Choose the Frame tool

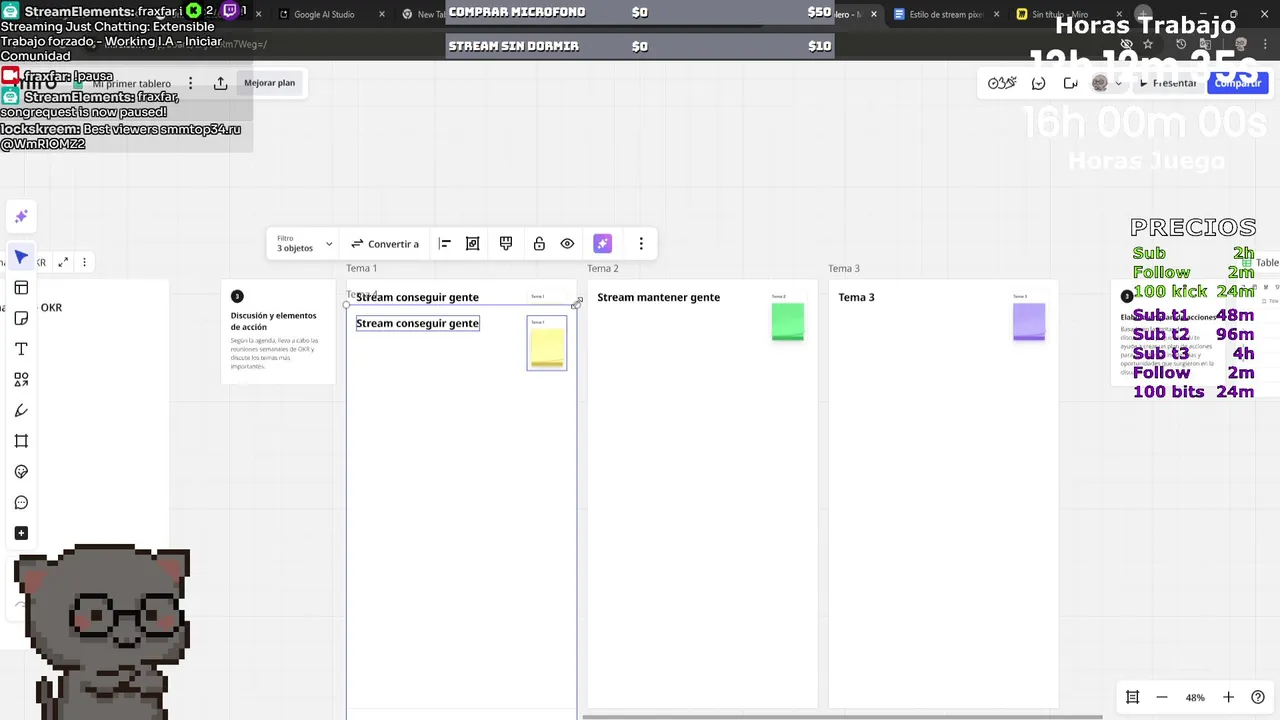tap(21, 441)
